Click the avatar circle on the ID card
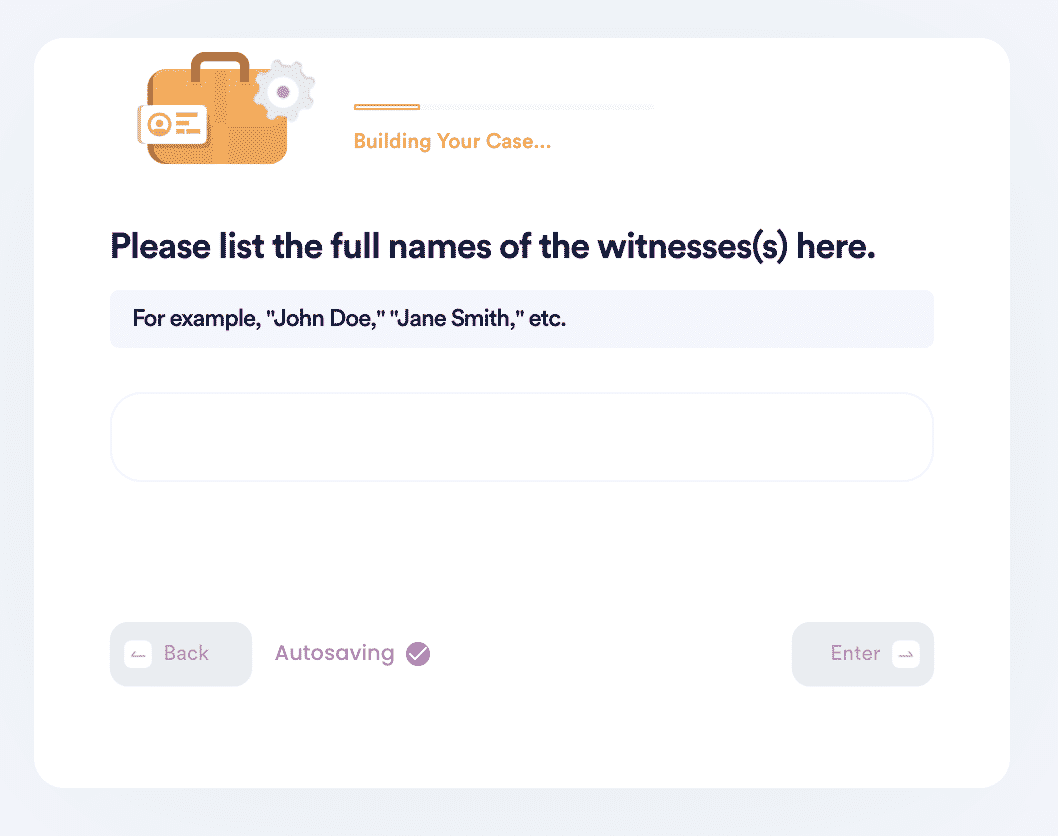The image size is (1058, 836). pos(159,124)
